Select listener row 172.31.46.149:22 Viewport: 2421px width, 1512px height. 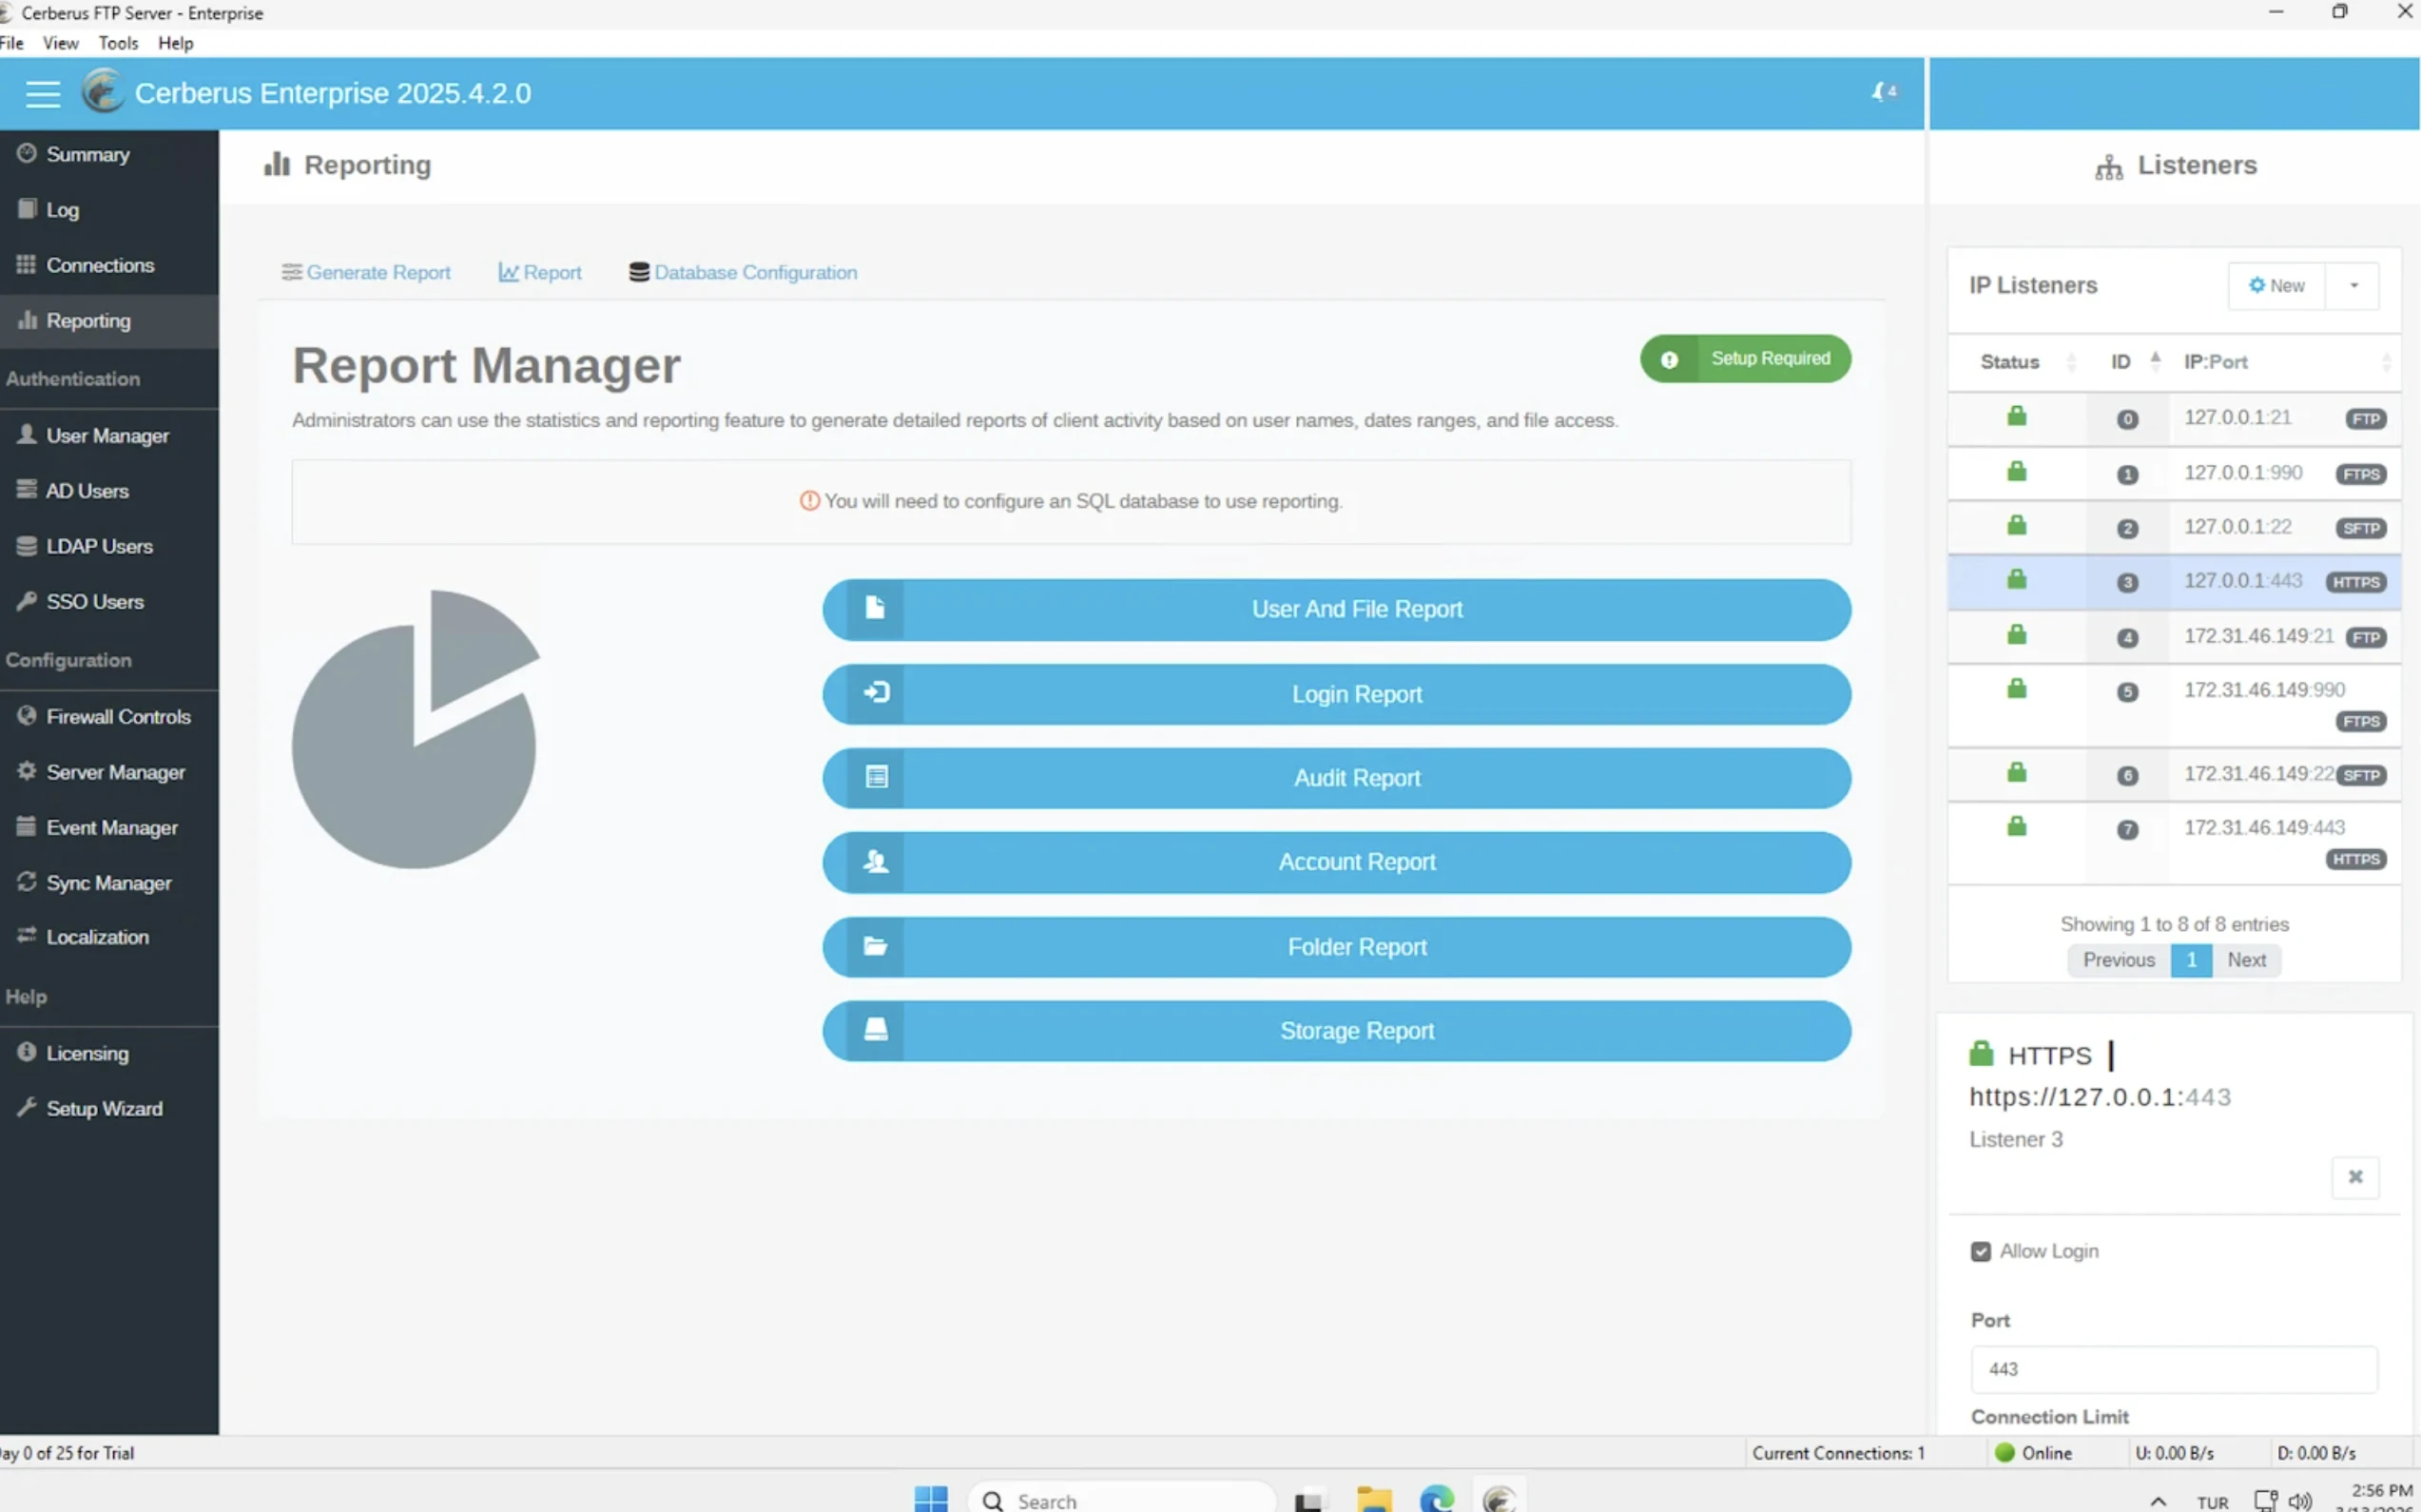click(2174, 775)
